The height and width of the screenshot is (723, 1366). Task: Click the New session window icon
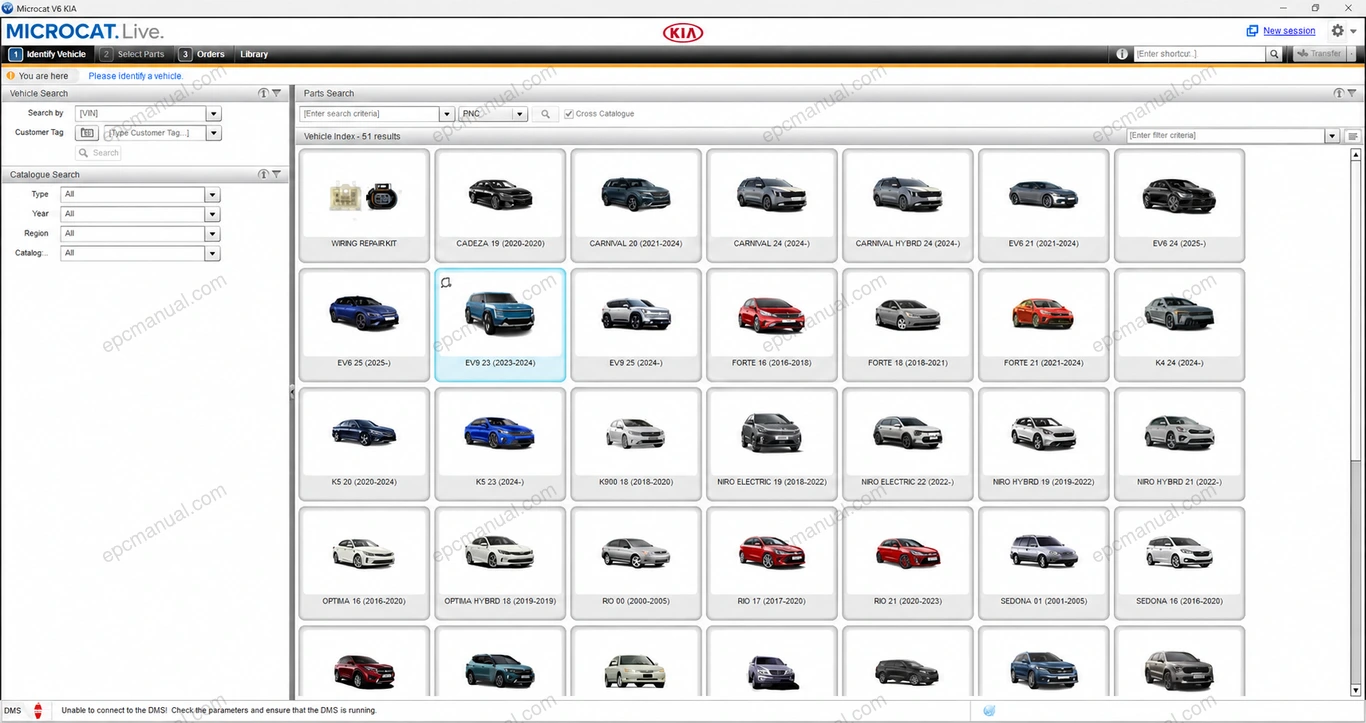(x=1252, y=31)
